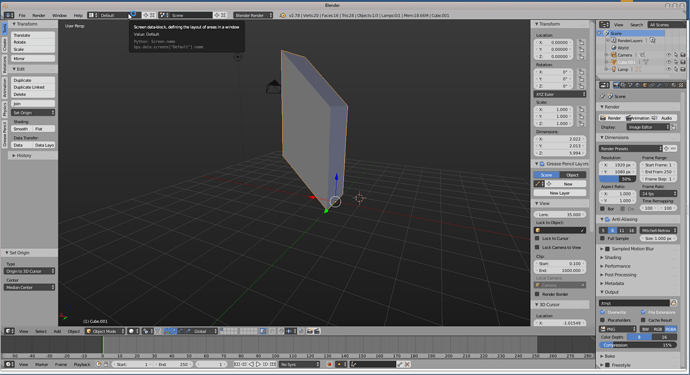This screenshot has height=375, width=690.
Task: Open the Modifiers wrench properties tab
Action: [x=659, y=85]
